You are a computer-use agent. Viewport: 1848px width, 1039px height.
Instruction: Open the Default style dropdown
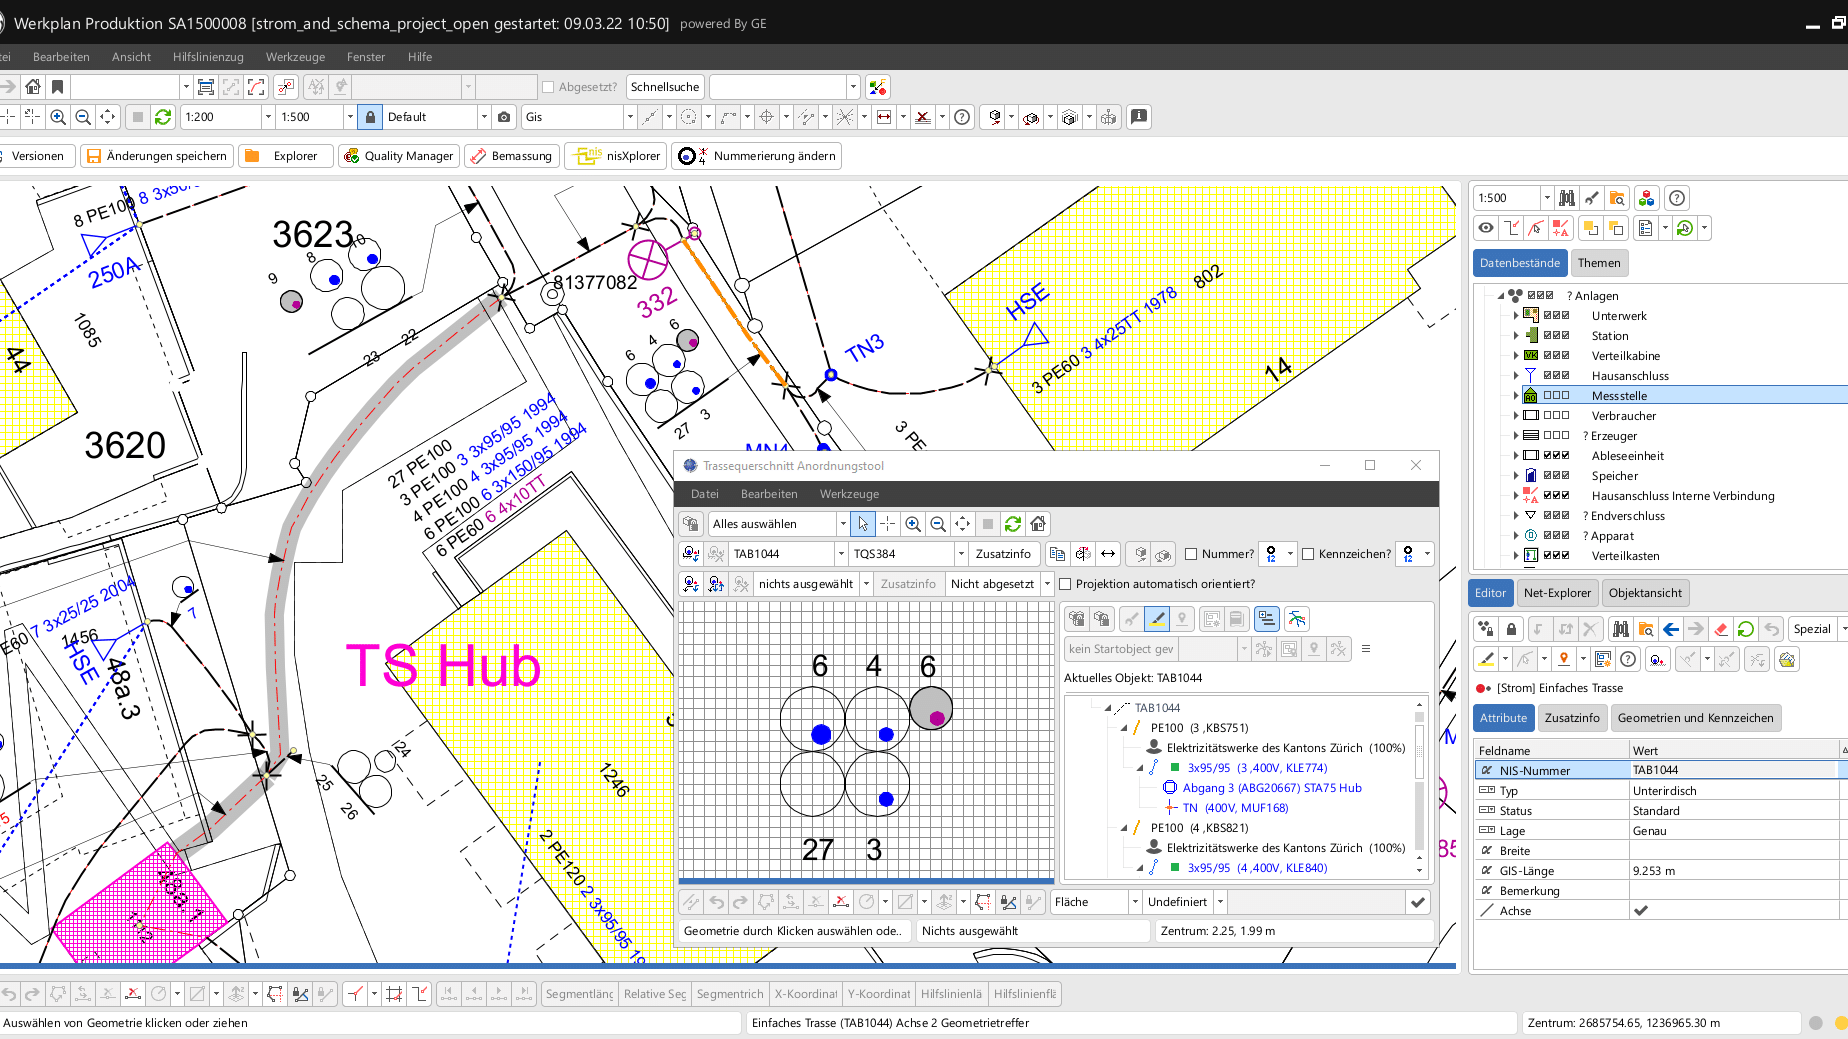(x=484, y=117)
